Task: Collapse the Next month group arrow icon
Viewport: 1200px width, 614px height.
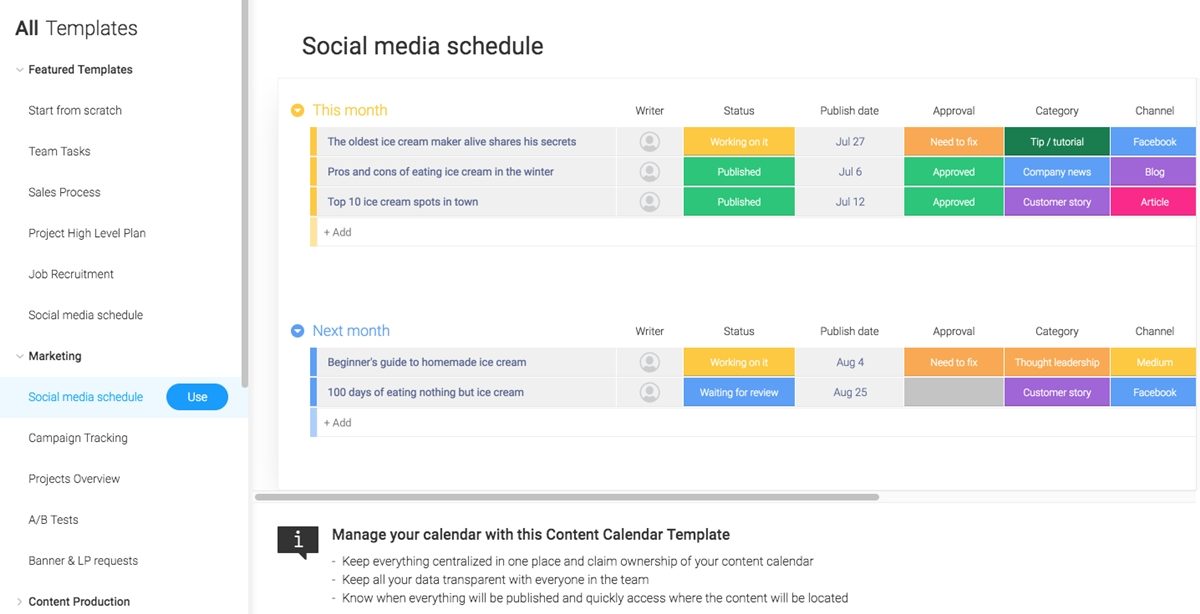Action: [297, 330]
